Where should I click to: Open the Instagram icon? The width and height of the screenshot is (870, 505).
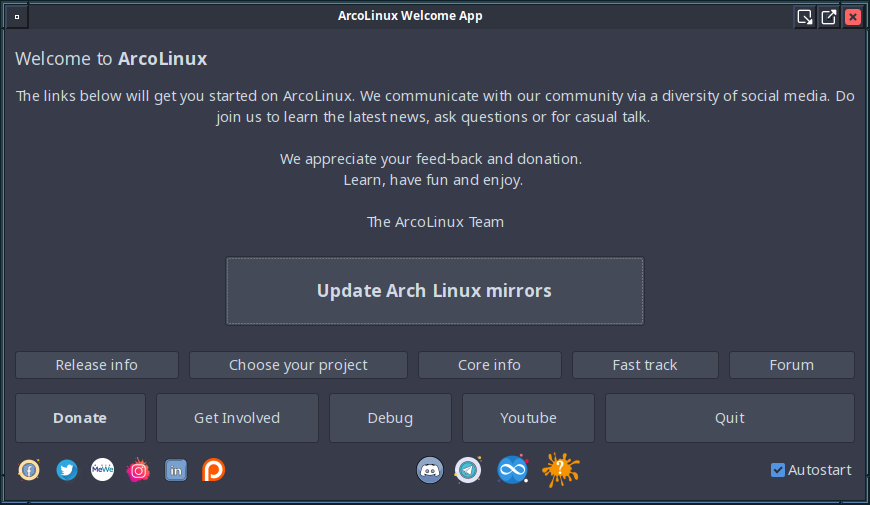(x=138, y=470)
